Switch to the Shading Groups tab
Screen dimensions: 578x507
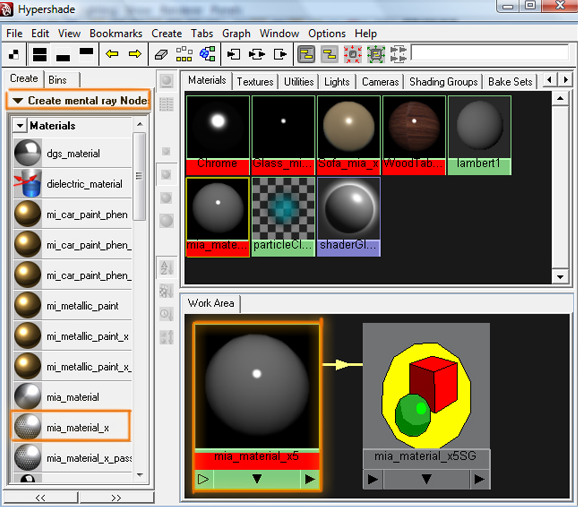pos(443,81)
